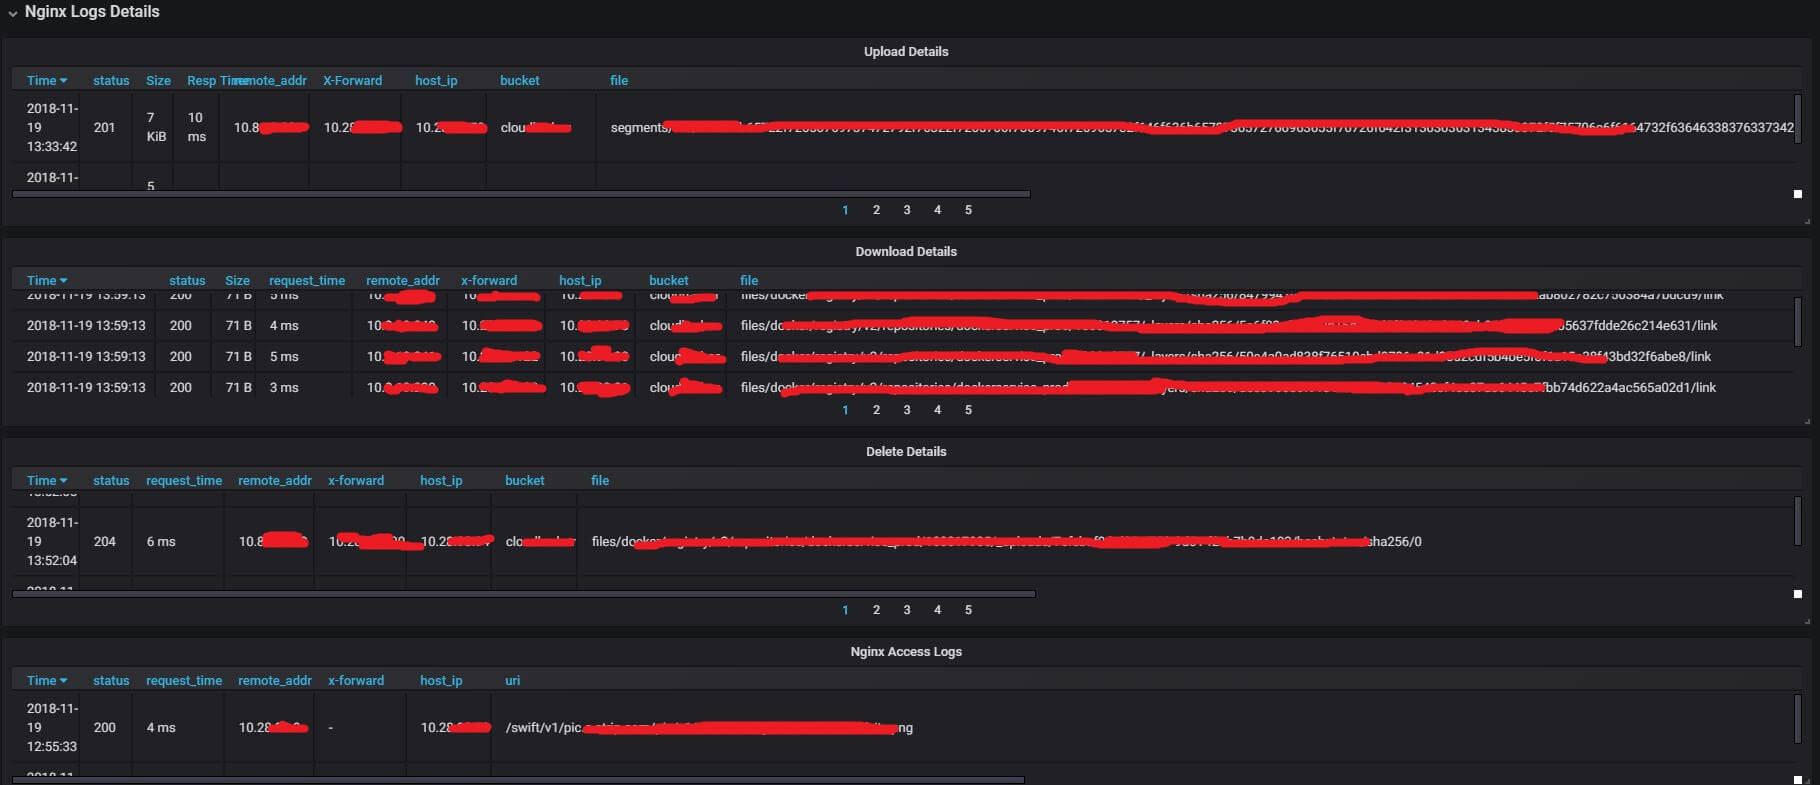Click the Upload Details horizontal scrollbar
Viewport: 1820px width, 785px height.
[x=520, y=194]
